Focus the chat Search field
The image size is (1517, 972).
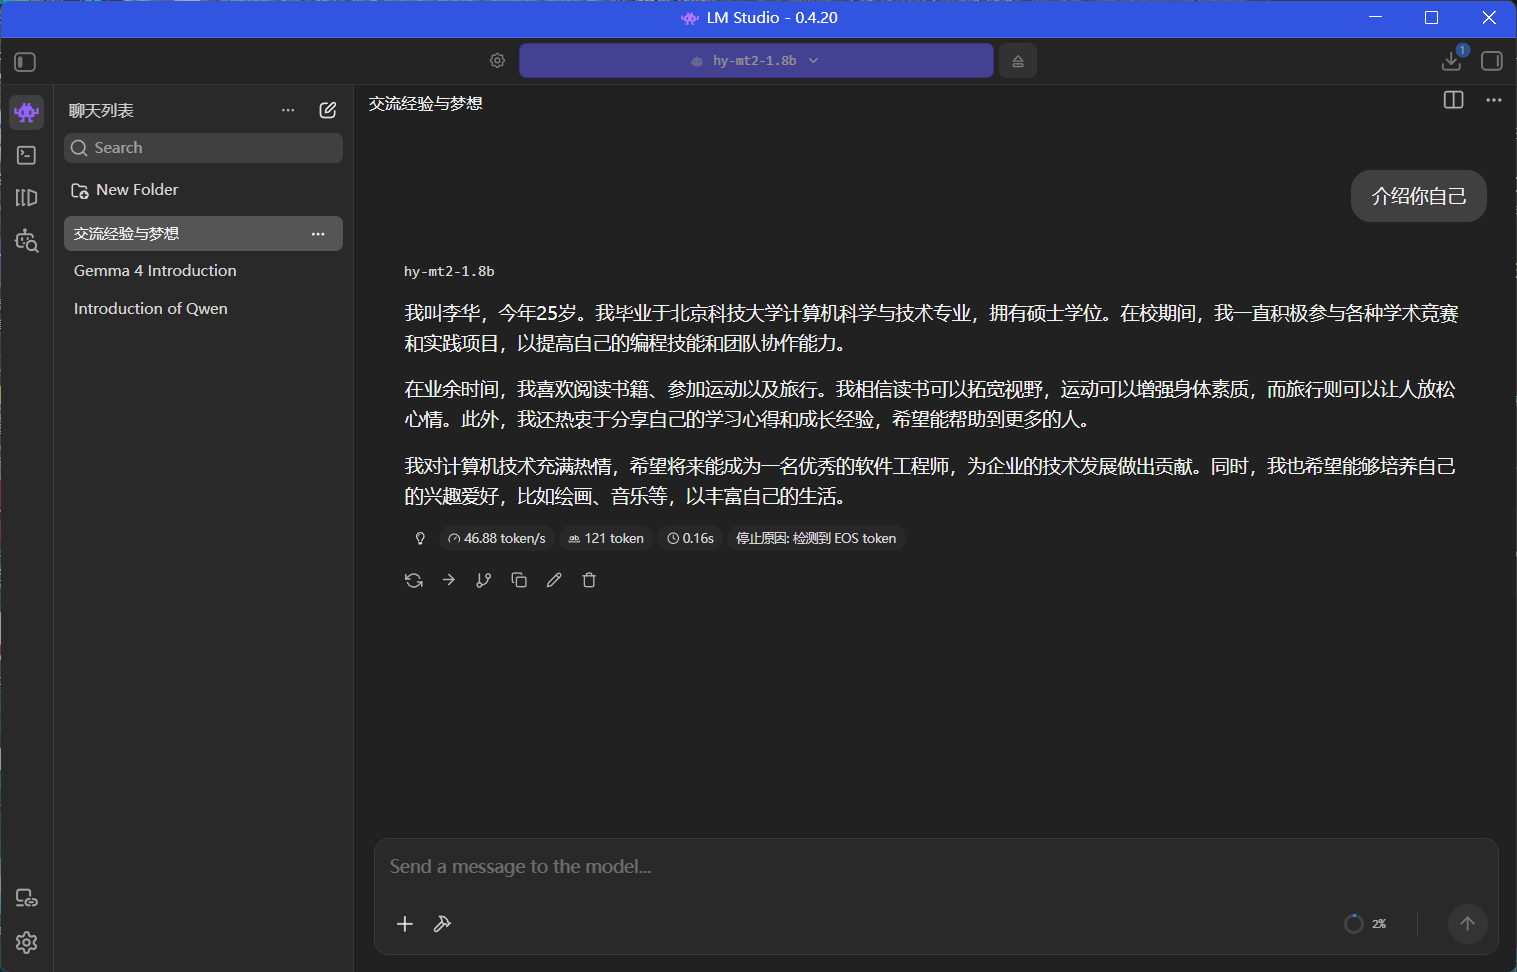pyautogui.click(x=203, y=148)
